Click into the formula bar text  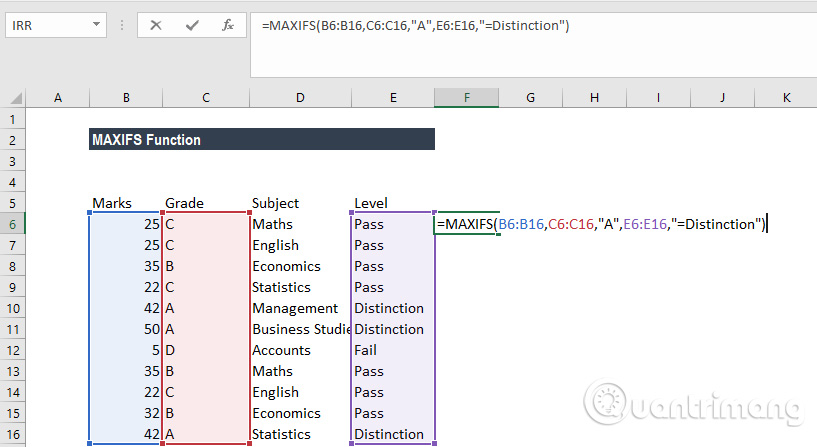pos(415,26)
